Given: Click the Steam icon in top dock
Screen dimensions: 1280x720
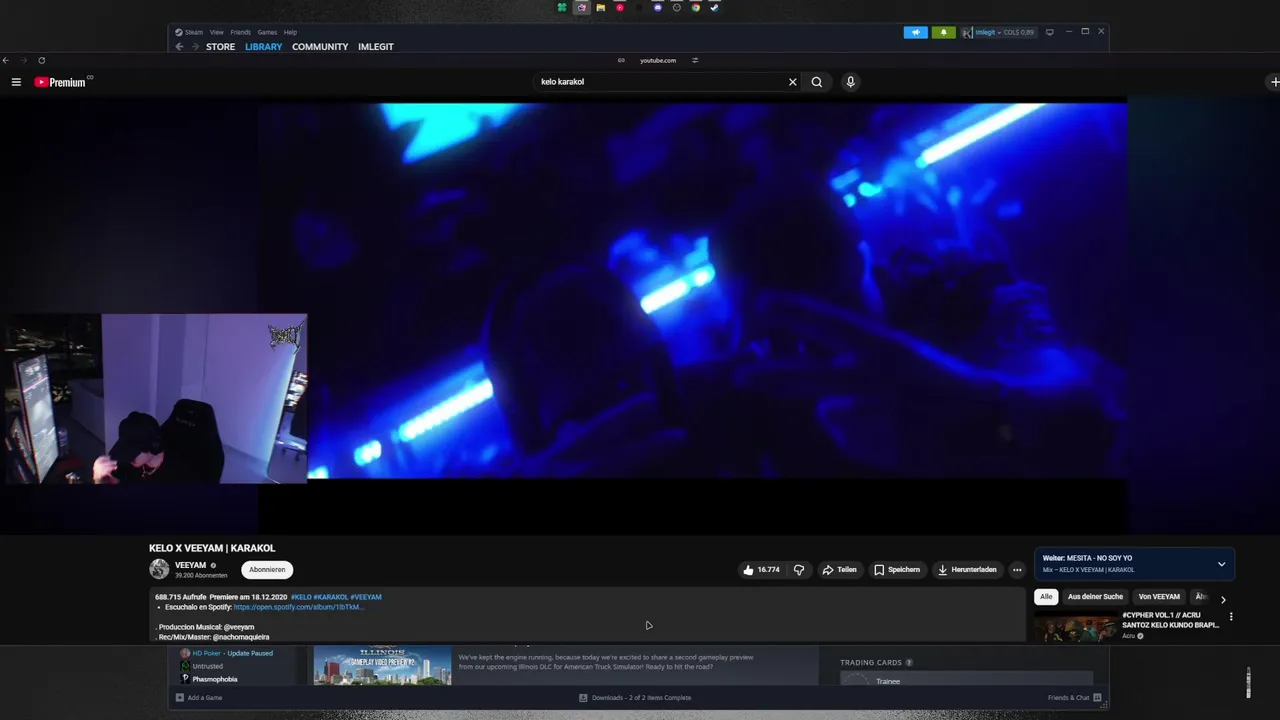Looking at the screenshot, I should (714, 7).
